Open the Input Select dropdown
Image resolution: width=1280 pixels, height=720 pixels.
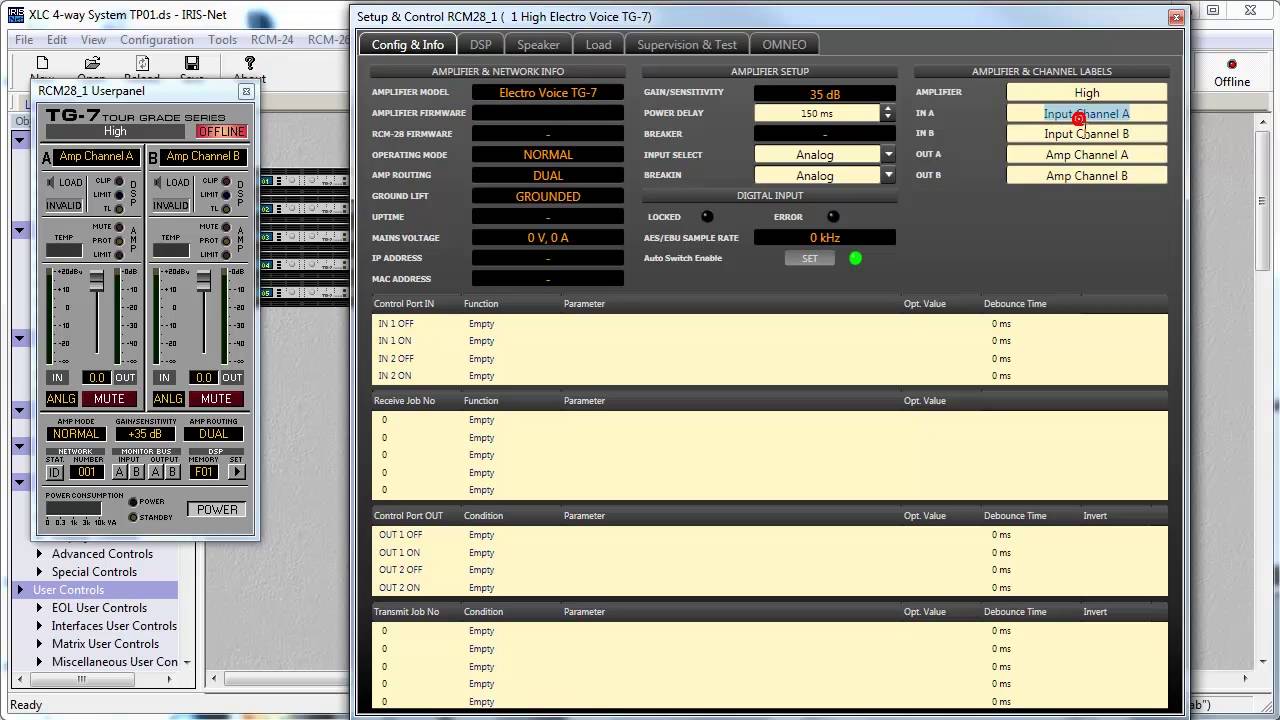click(888, 154)
